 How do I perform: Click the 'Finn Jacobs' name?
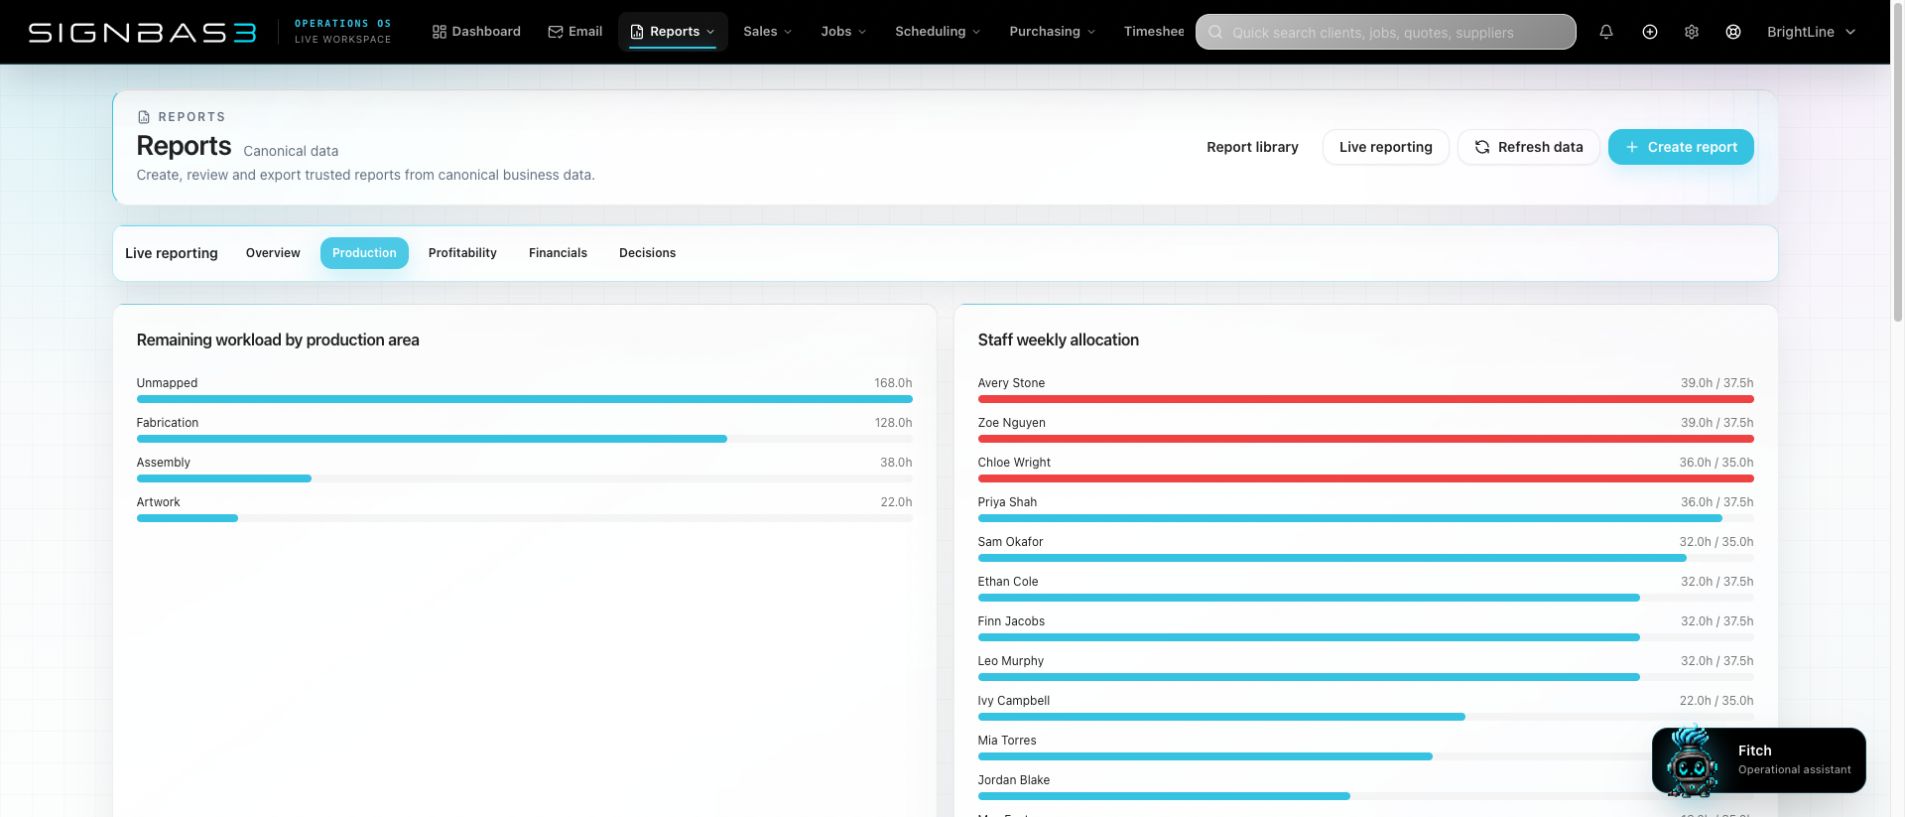point(1011,621)
